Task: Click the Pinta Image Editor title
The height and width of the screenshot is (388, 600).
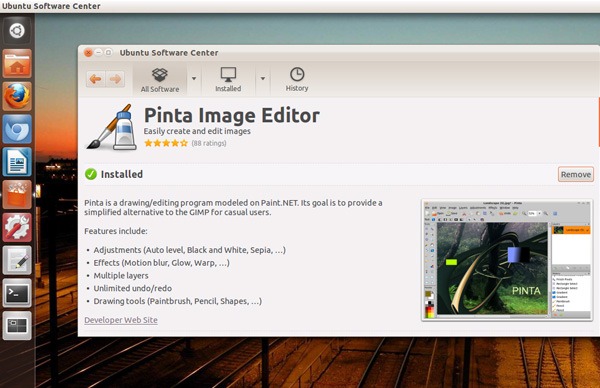Action: [232, 116]
